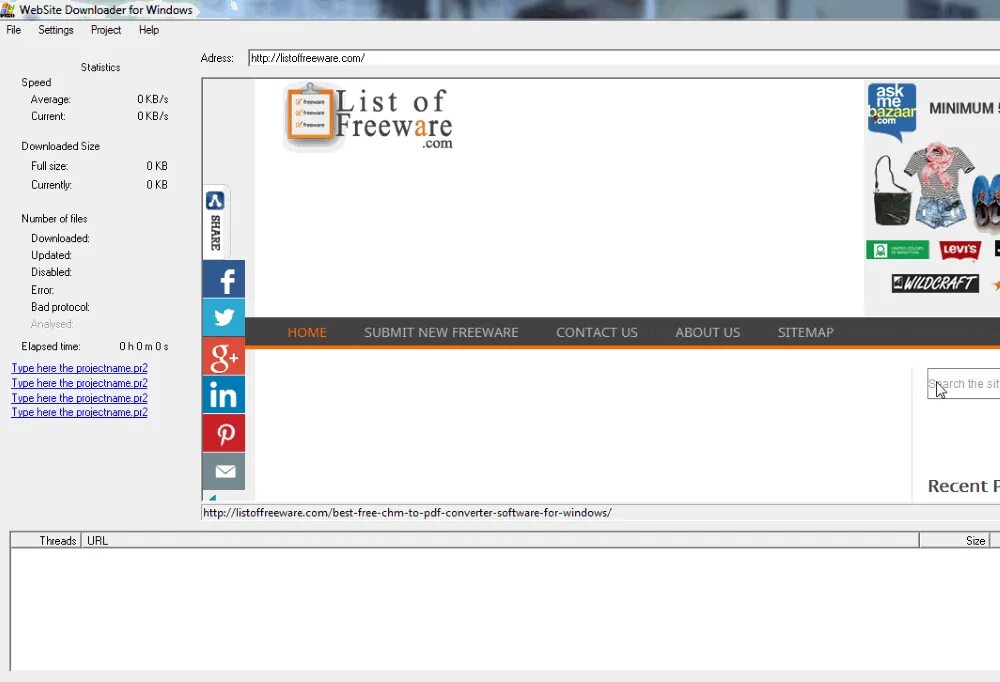1000x682 pixels.
Task: Share page via Pinterest icon
Action: 224,433
